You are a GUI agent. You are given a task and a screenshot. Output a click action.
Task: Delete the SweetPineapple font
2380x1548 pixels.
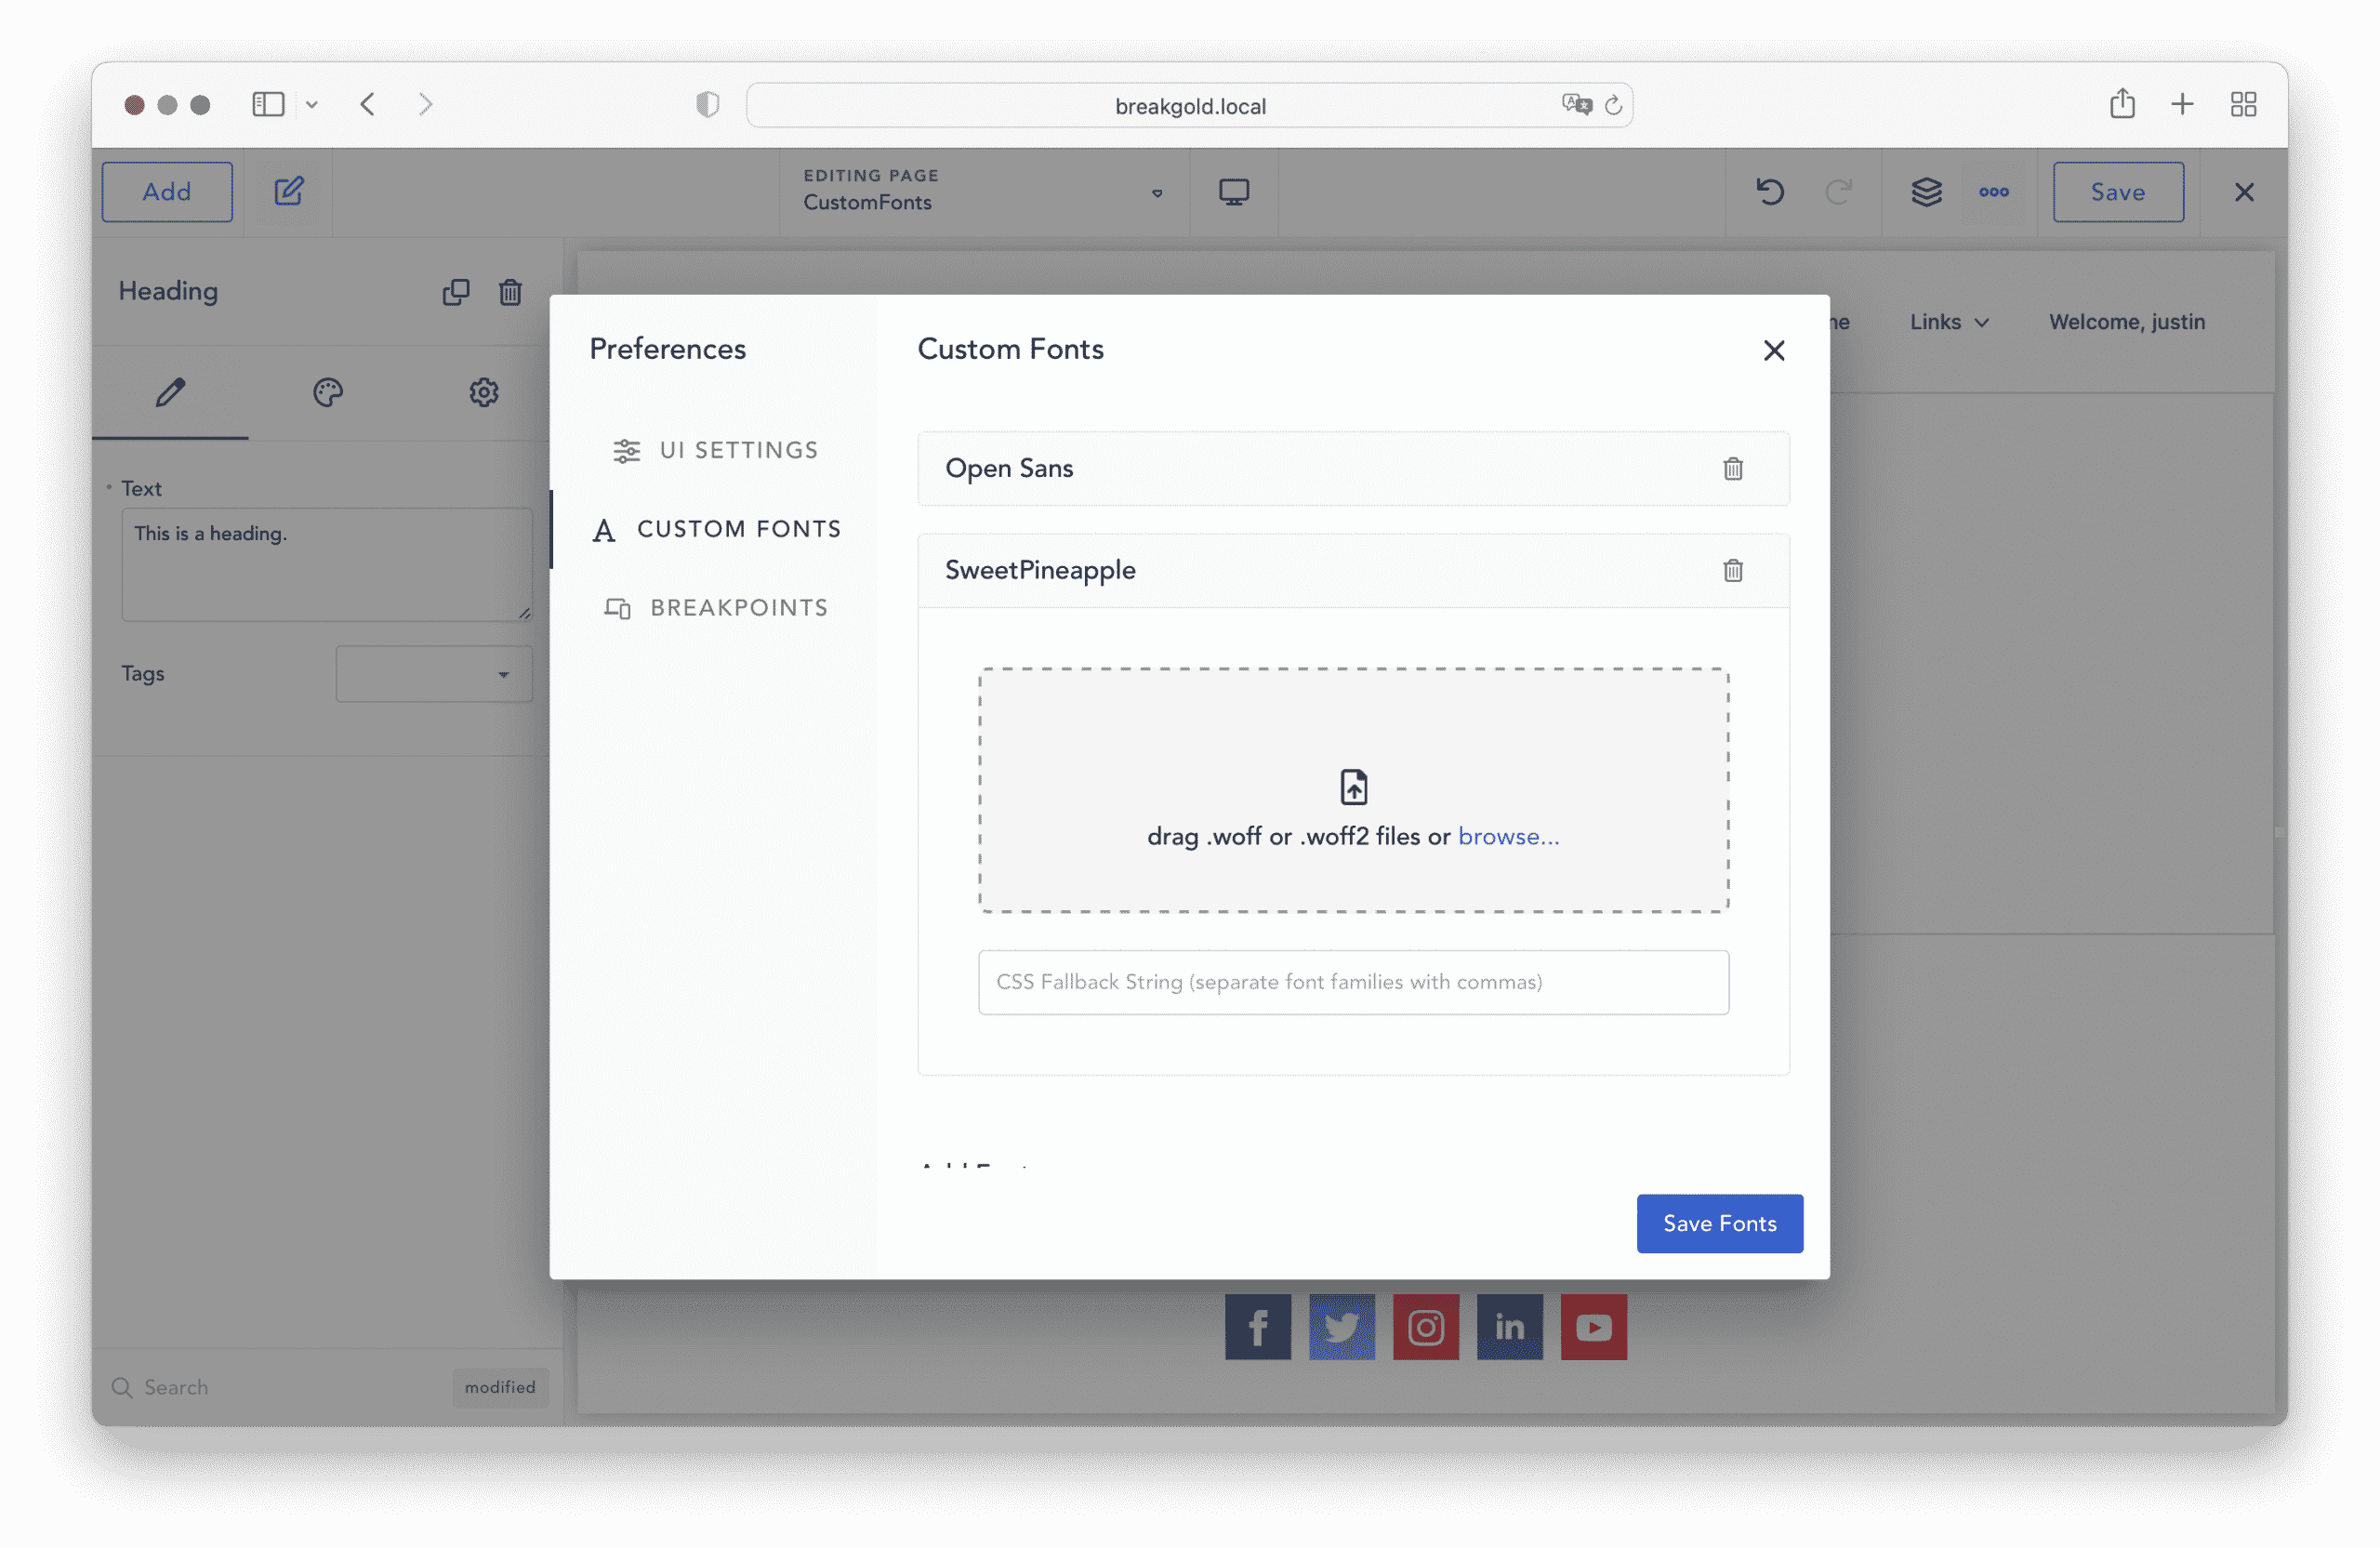coord(1733,571)
